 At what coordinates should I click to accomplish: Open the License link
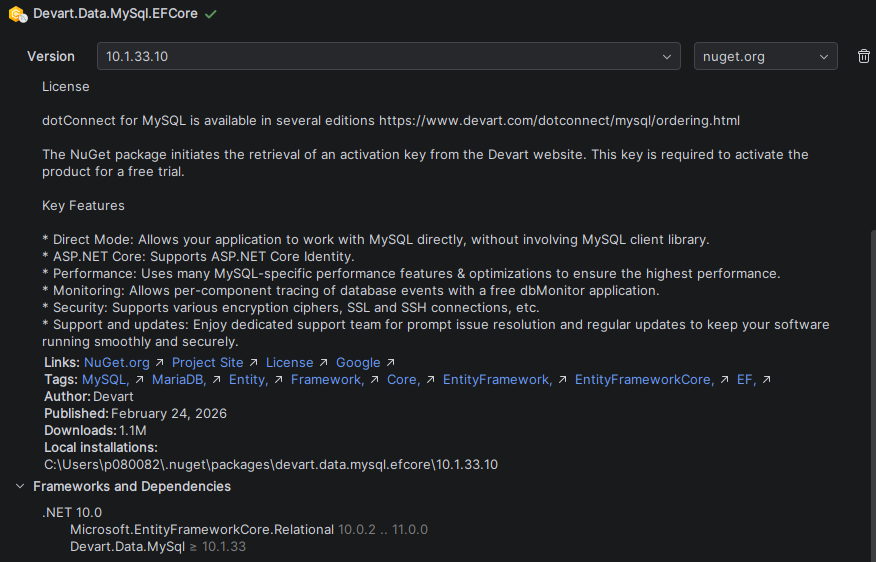[x=289, y=363]
